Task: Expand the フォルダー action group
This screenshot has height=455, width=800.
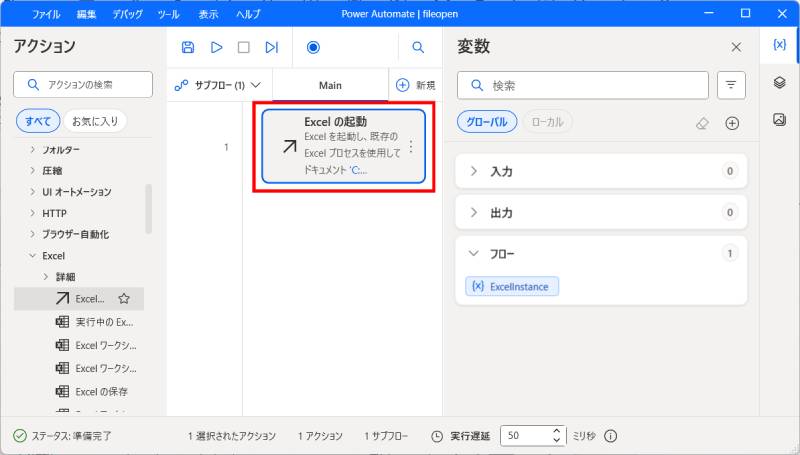Action: (33, 149)
